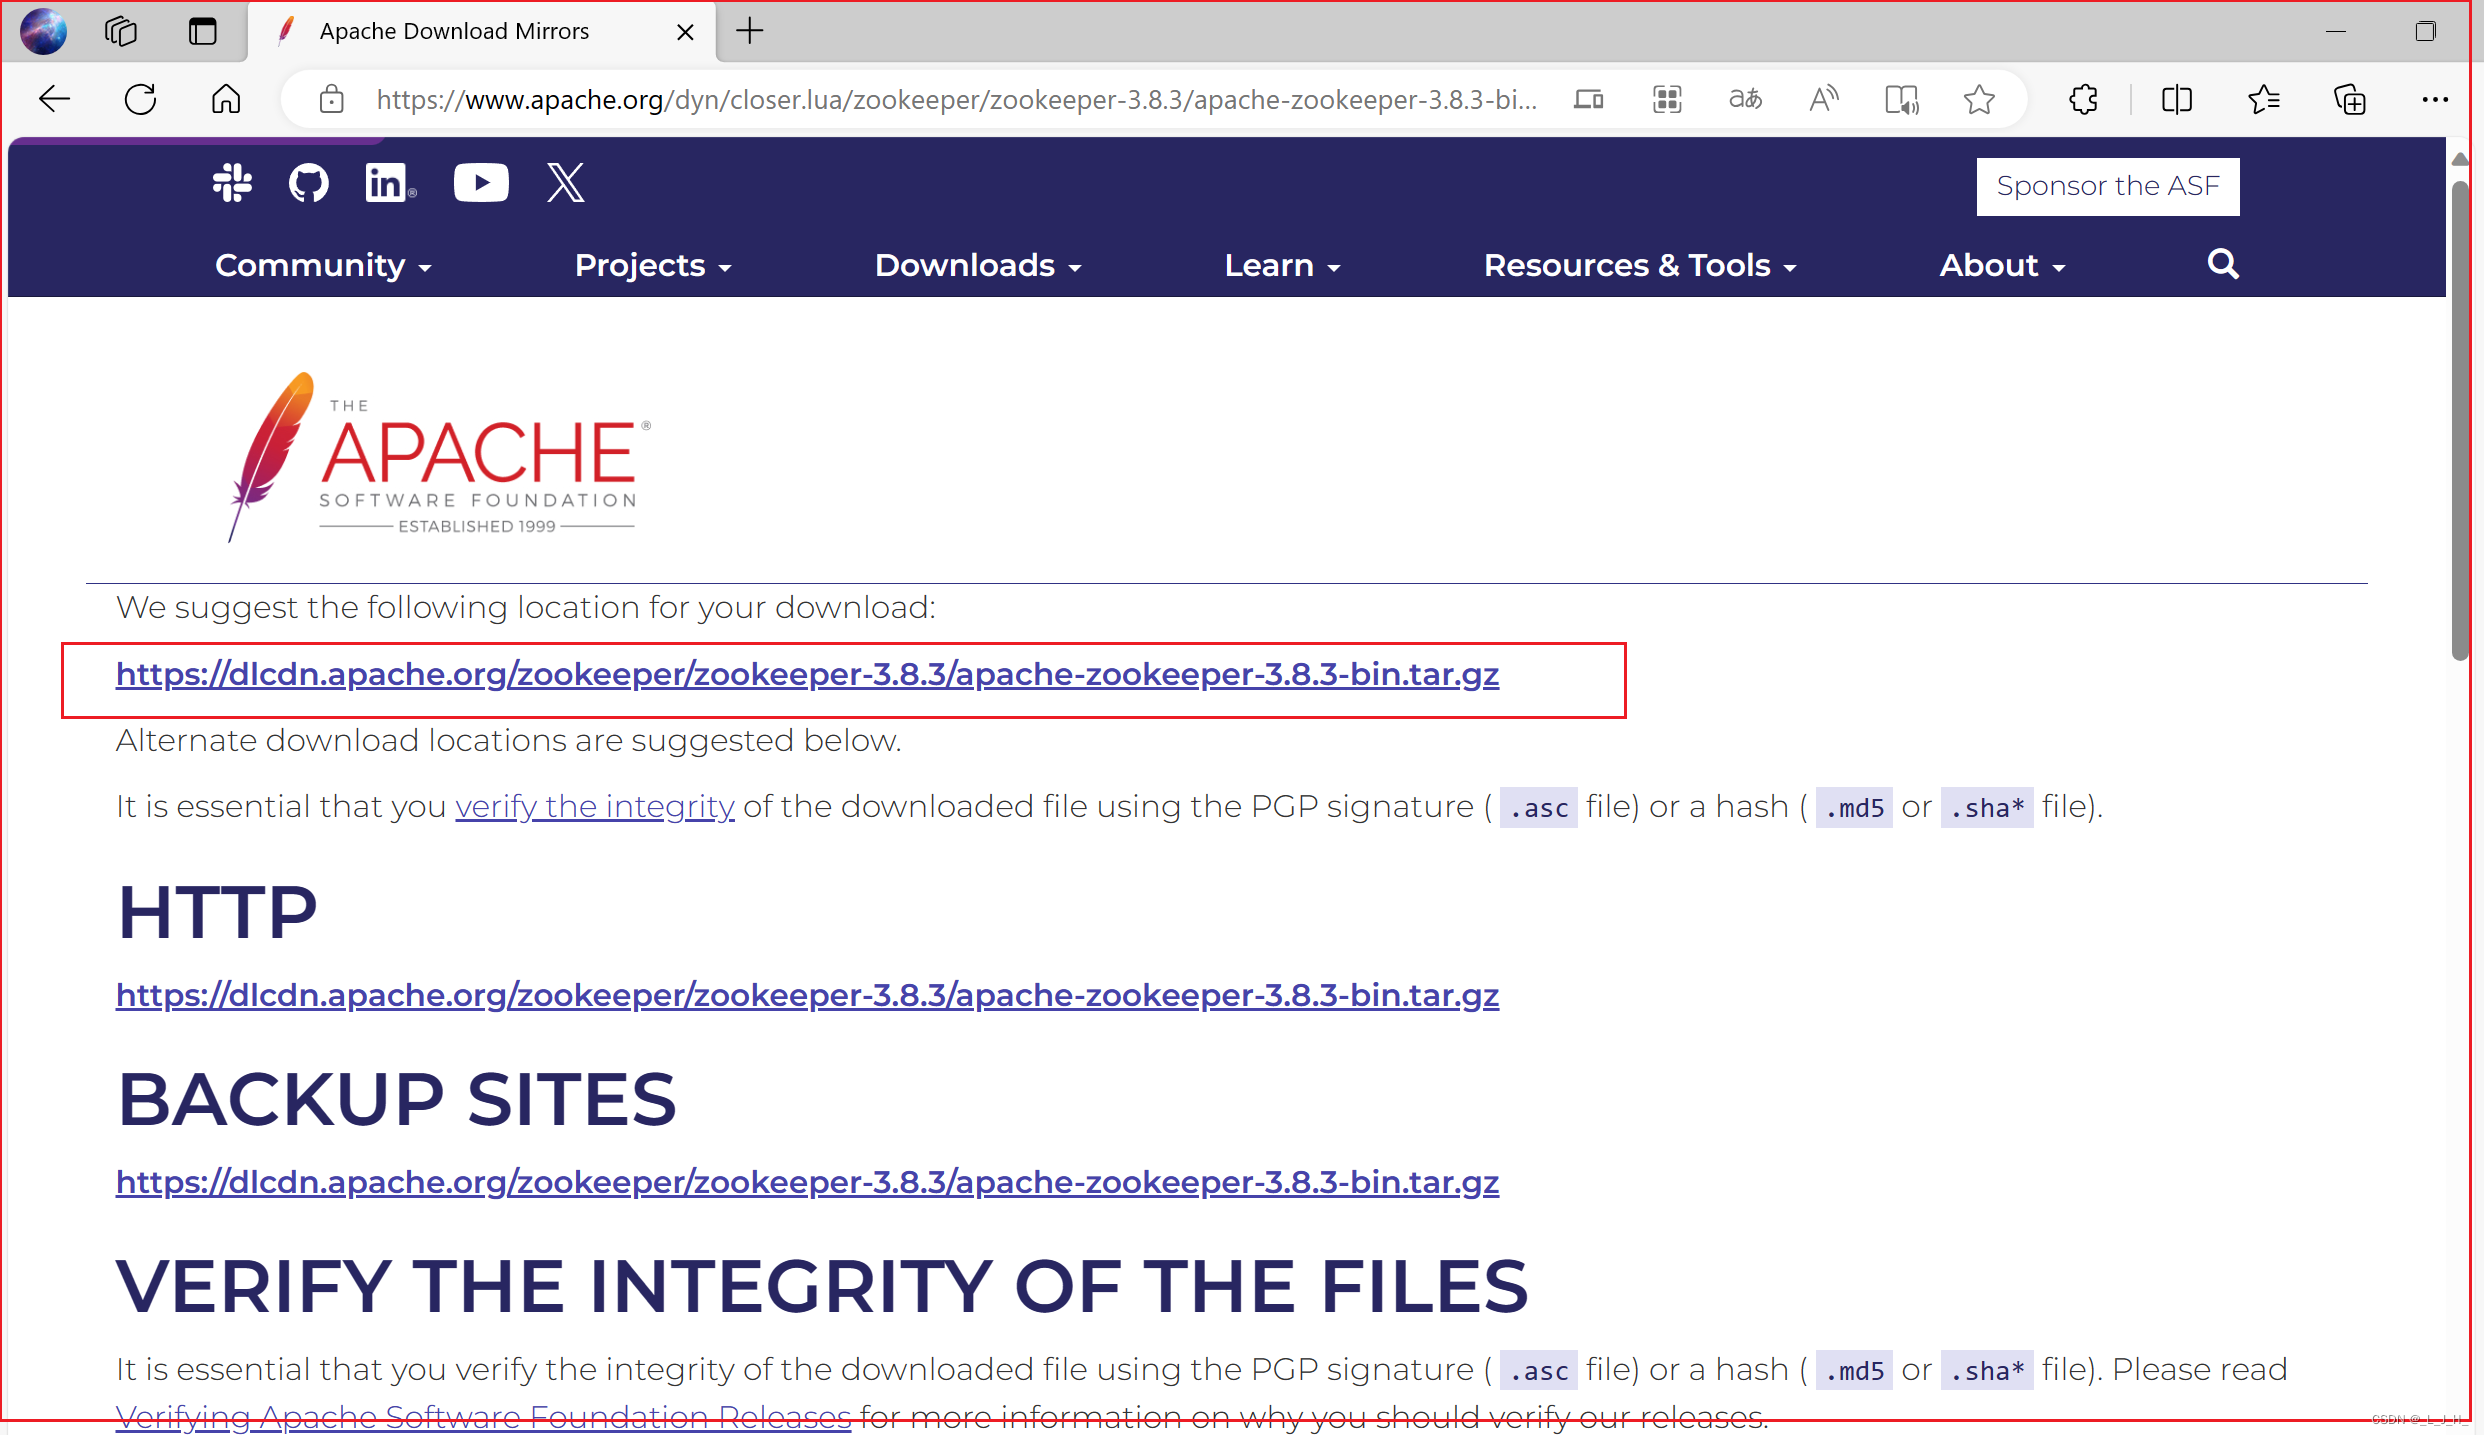
Task: Start Read aloud feature
Action: pyautogui.click(x=1823, y=99)
